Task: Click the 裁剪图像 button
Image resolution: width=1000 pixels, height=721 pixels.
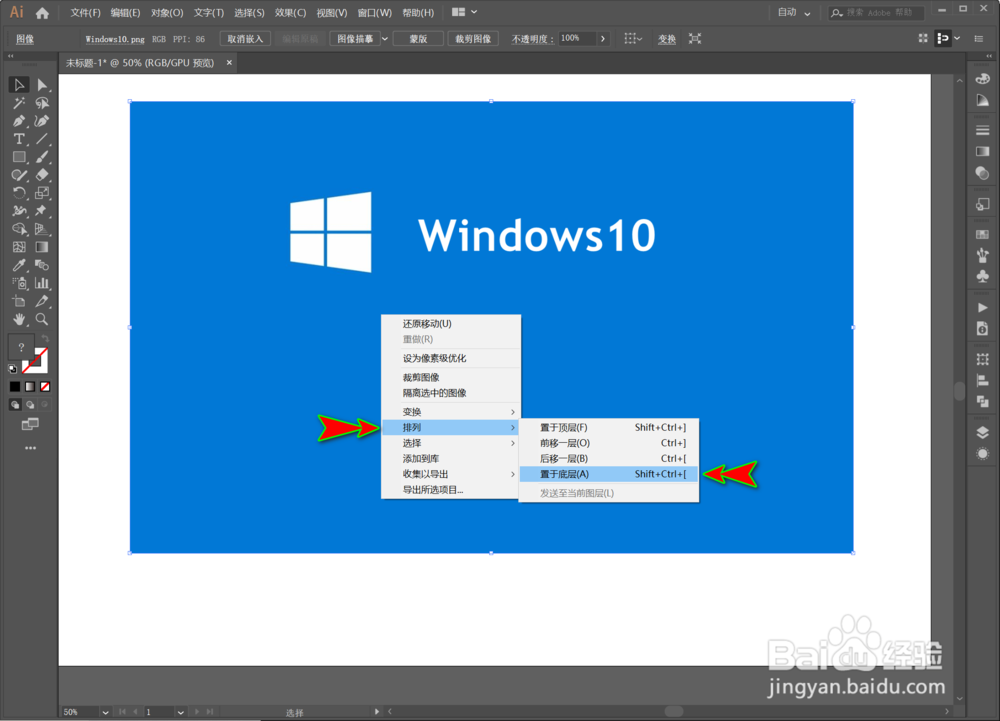Action: point(473,39)
